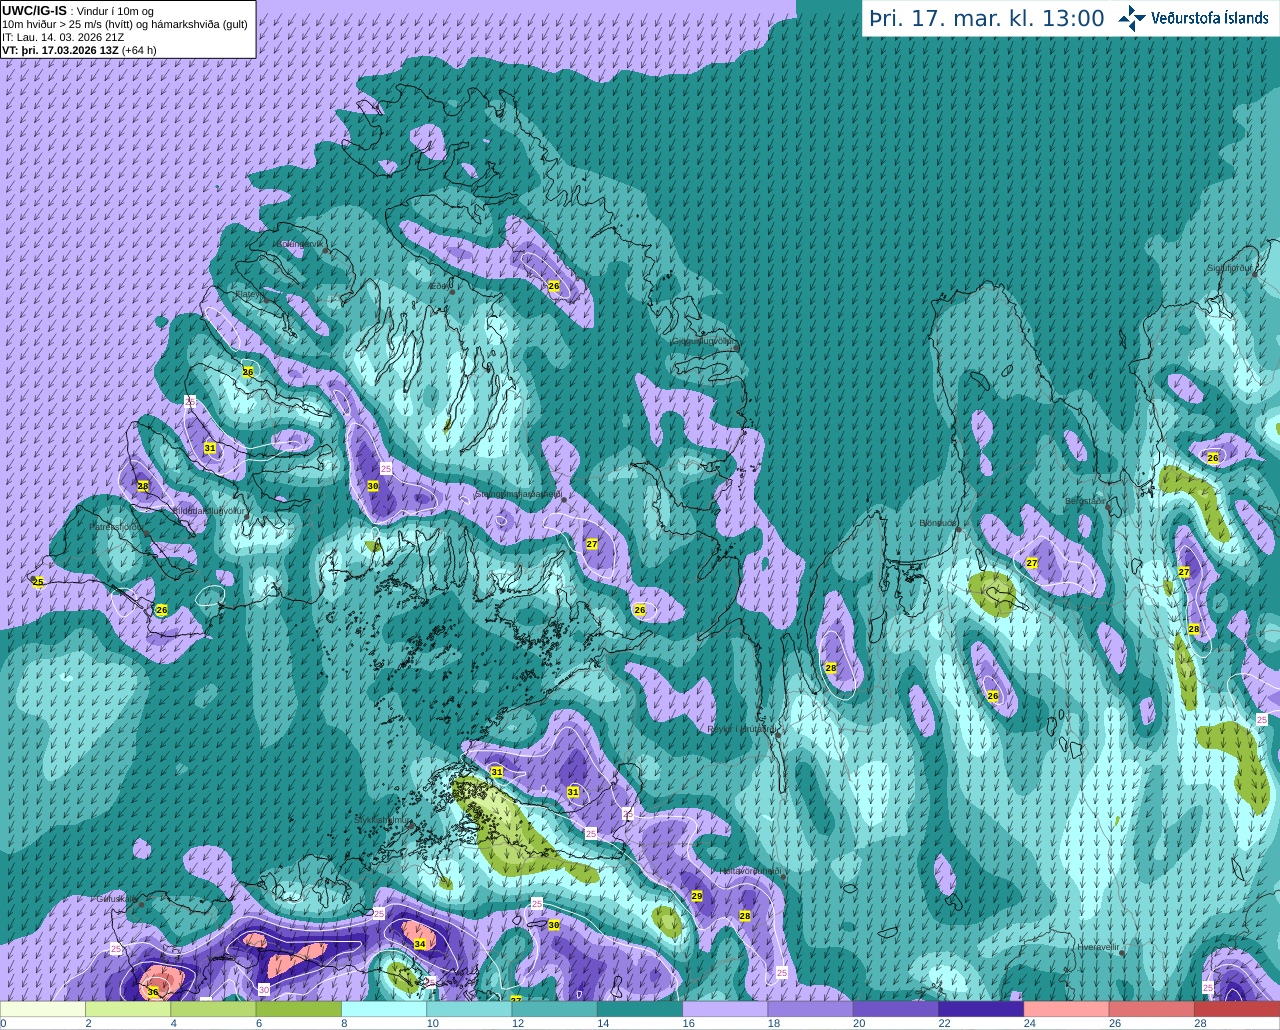Select the 12–14 m/s teal legend swatch
Screen dimensions: 1280x1030
tap(555, 1009)
